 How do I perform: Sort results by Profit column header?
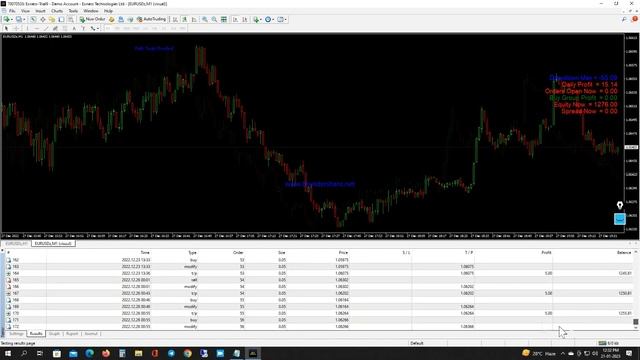[546, 253]
